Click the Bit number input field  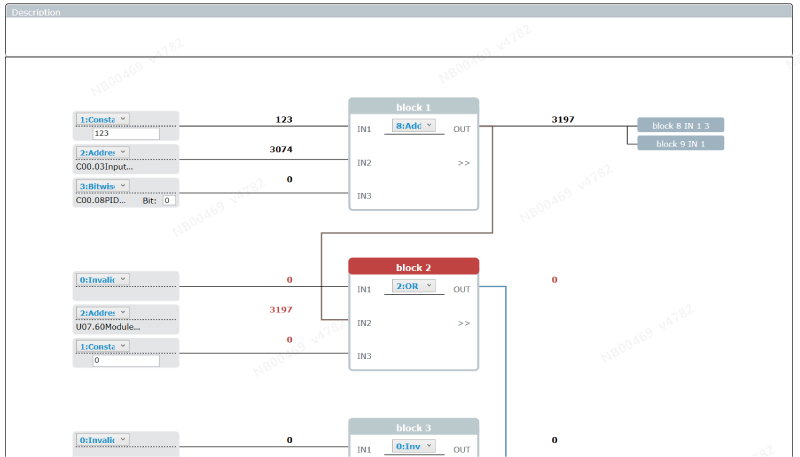pos(169,200)
